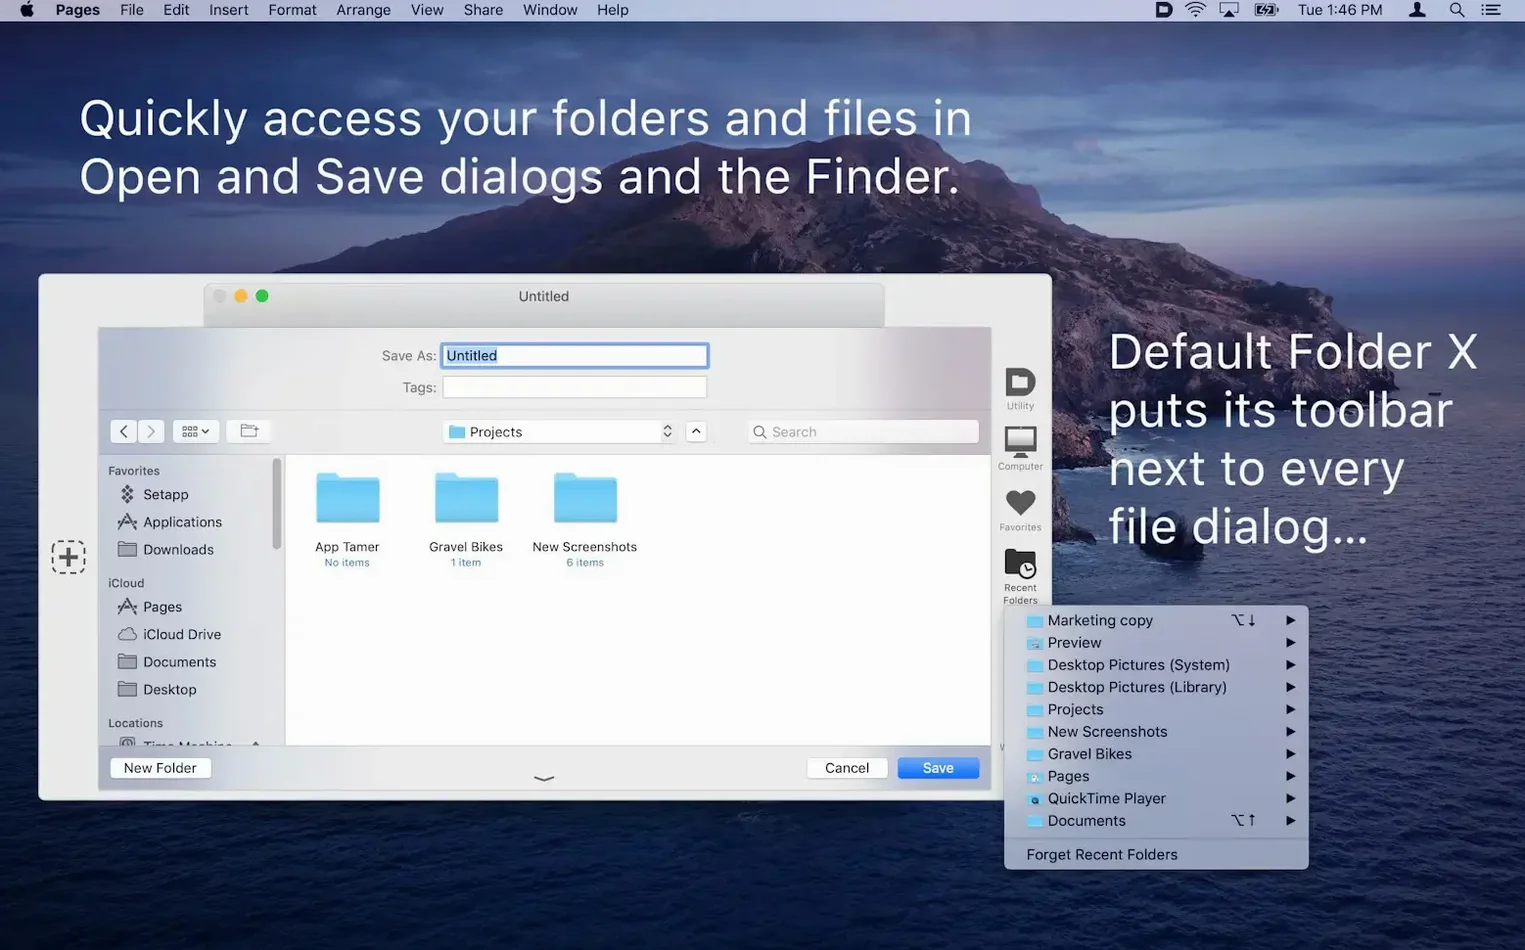Collapse the dialog with the up chevron
The width and height of the screenshot is (1525, 950).
pos(696,431)
